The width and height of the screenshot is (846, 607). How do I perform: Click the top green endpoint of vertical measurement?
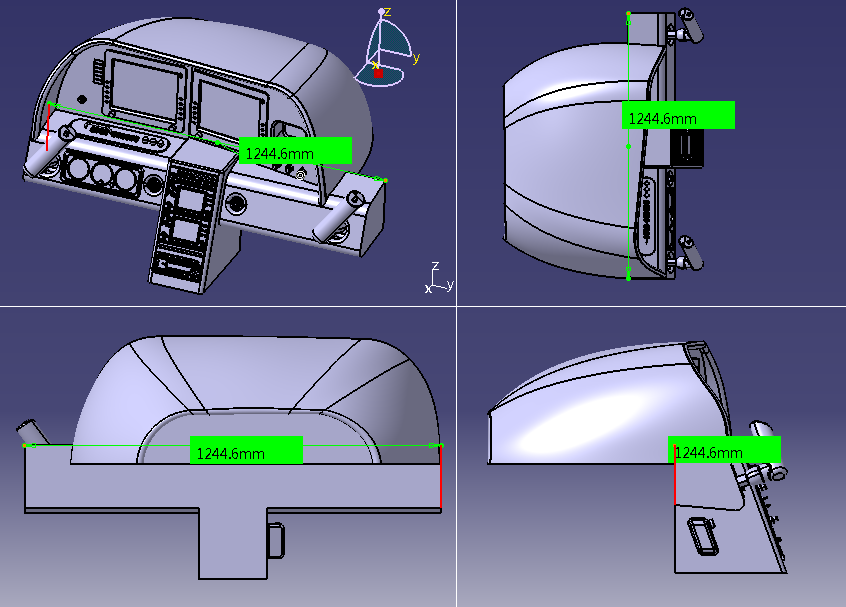(628, 13)
